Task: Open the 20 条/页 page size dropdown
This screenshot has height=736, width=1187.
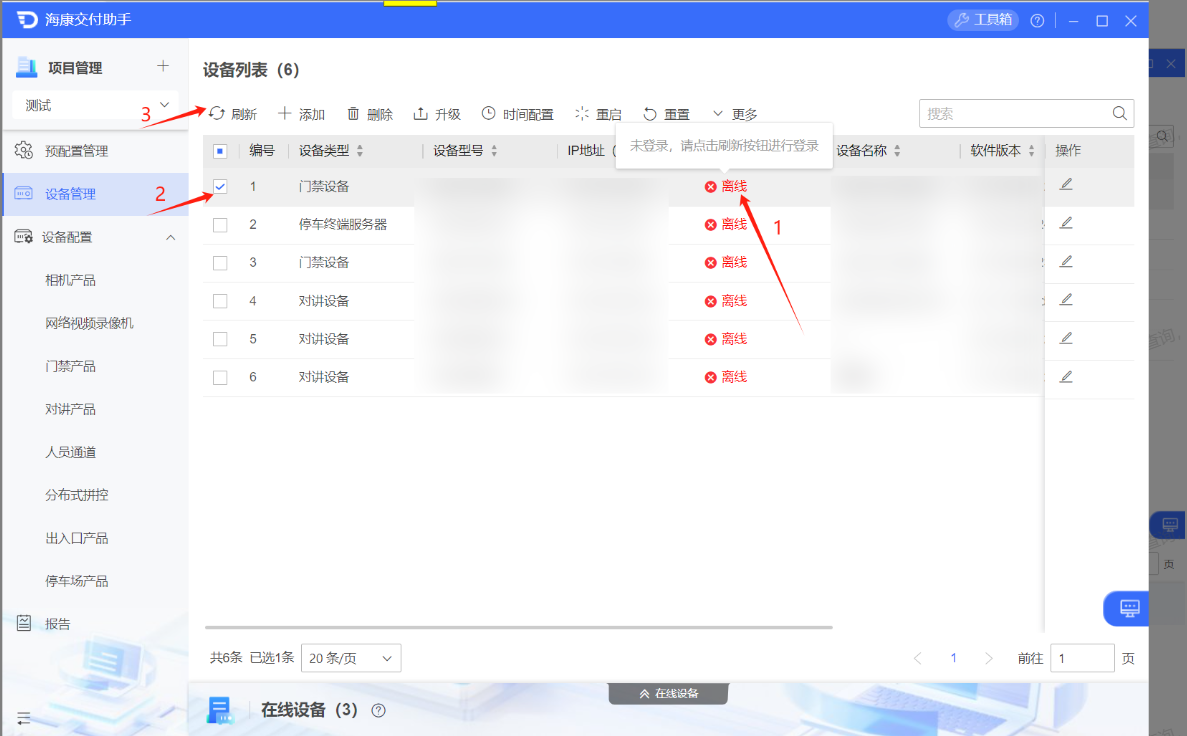Action: (x=351, y=658)
